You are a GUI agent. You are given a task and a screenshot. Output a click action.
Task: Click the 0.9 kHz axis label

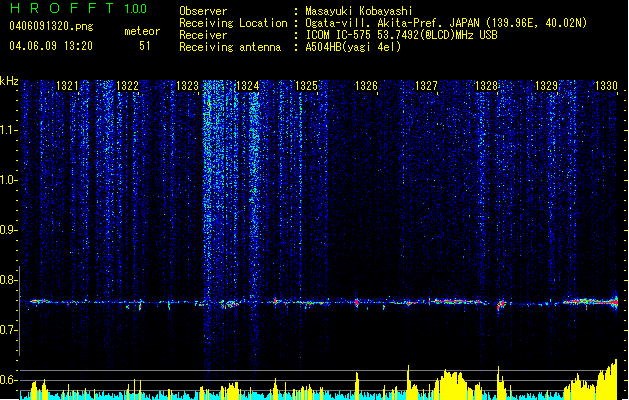click(x=9, y=230)
